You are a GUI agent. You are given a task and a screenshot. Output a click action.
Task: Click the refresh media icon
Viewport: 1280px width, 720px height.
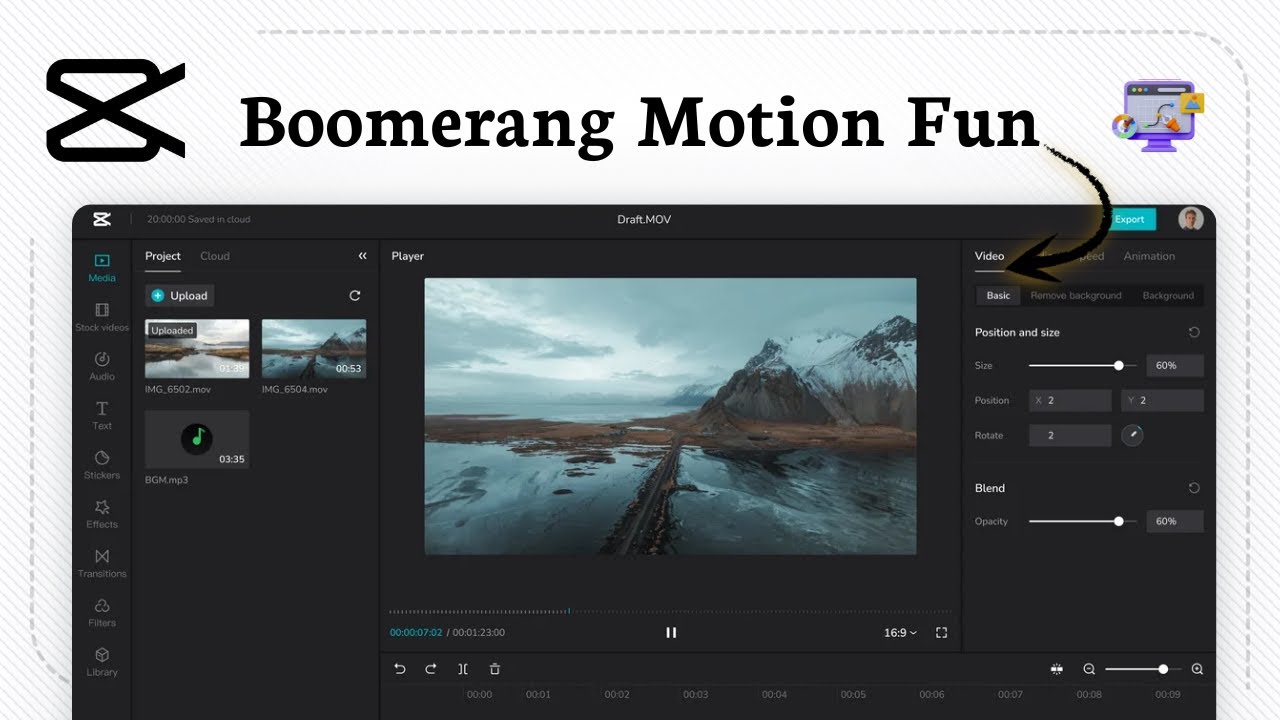point(354,296)
